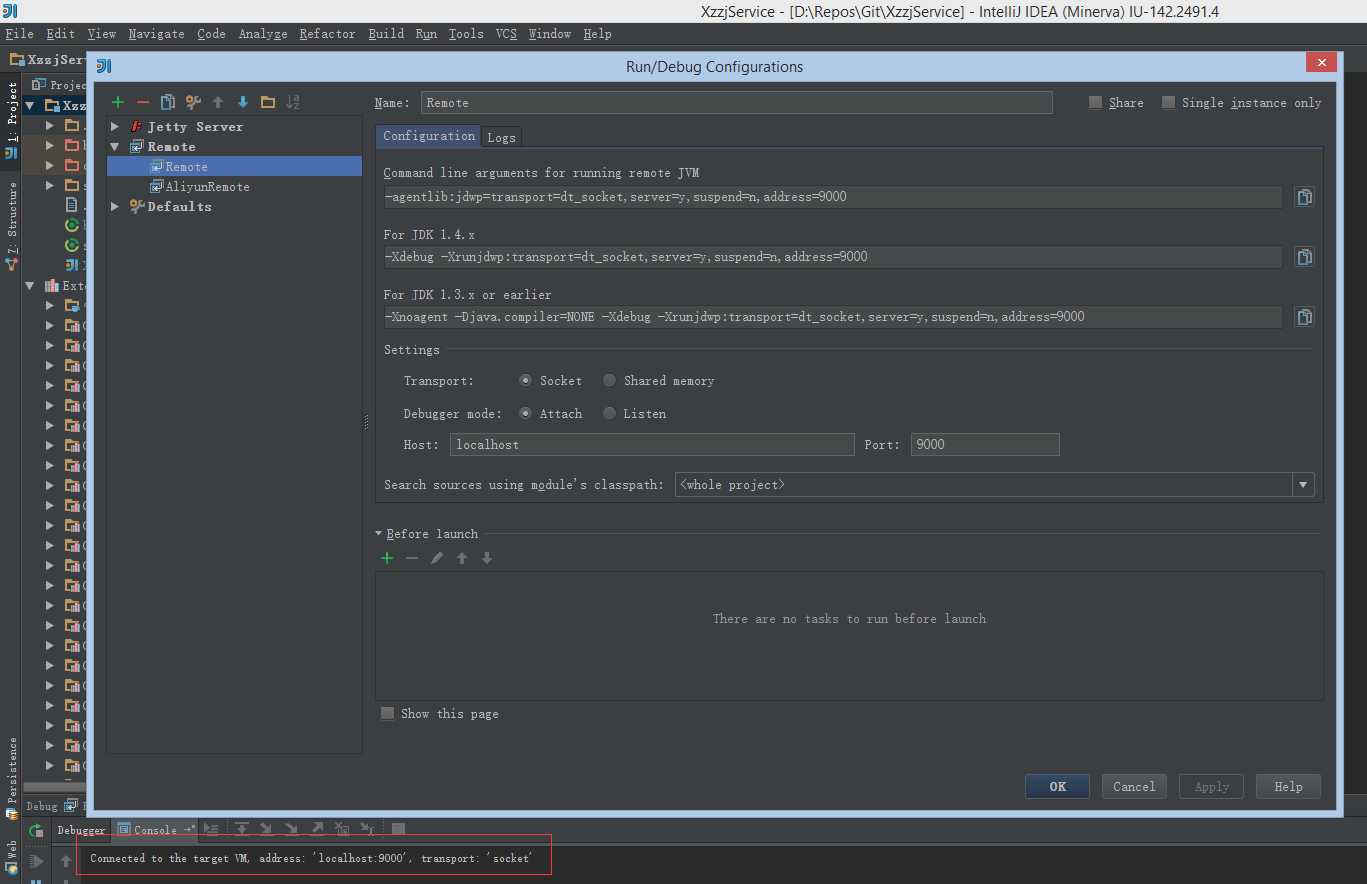Screen dimensions: 1367x884
Task: Expand the Defaults node
Action: coord(115,207)
